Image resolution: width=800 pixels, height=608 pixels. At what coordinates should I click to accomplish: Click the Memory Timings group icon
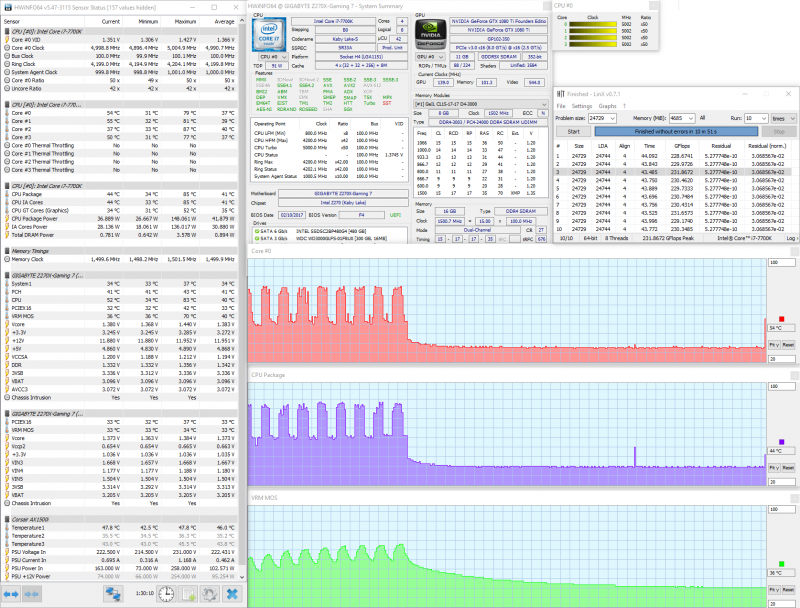(7, 251)
